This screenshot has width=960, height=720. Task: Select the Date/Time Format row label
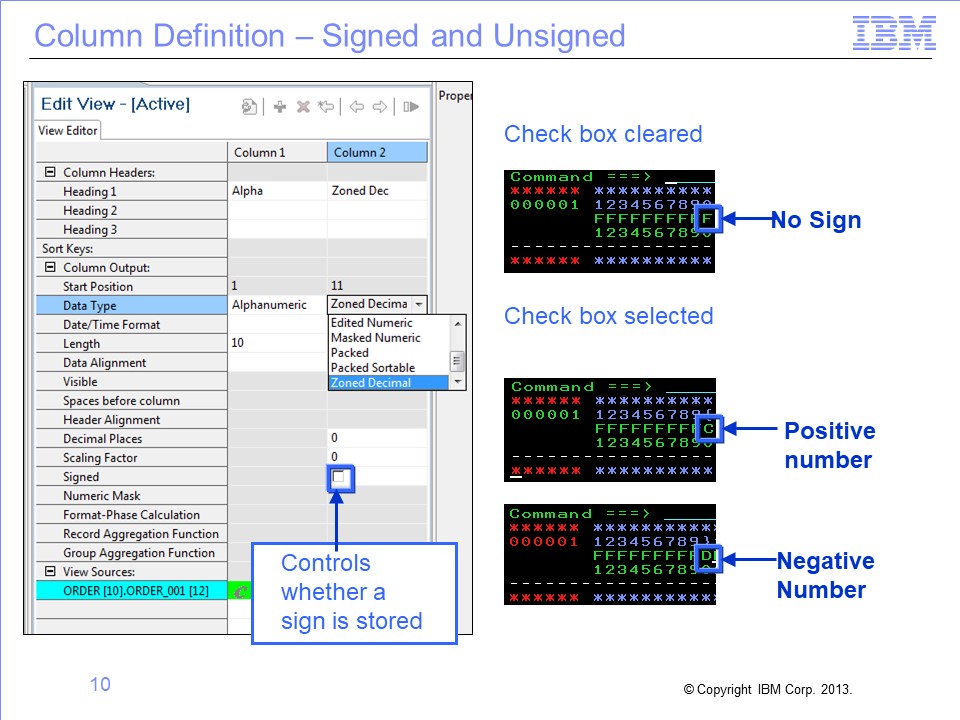(132, 324)
